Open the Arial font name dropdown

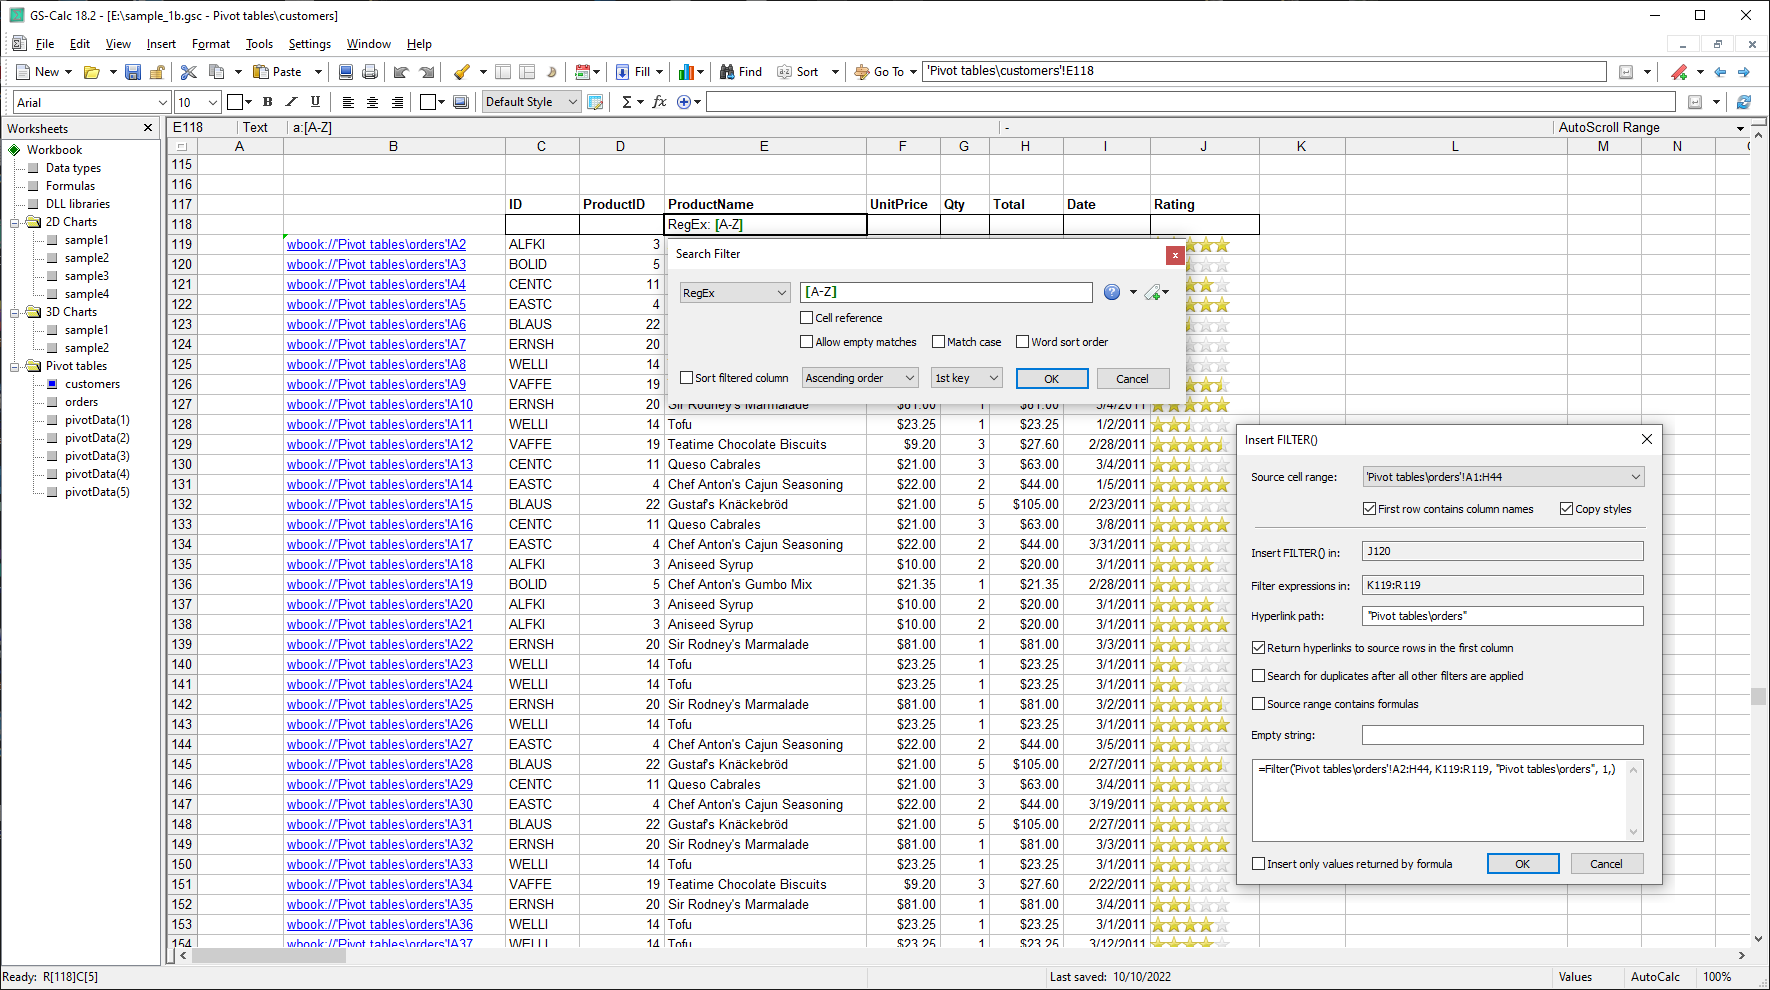point(91,102)
